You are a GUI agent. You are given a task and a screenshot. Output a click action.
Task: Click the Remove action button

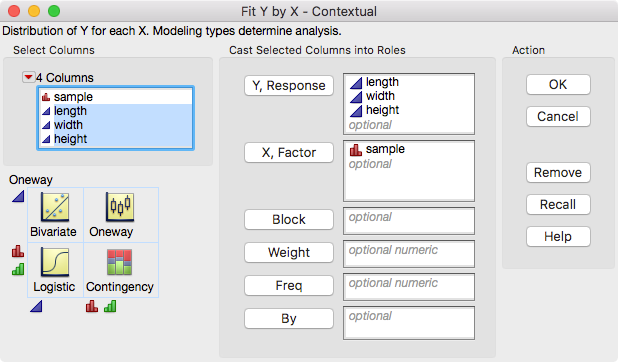tap(558, 172)
